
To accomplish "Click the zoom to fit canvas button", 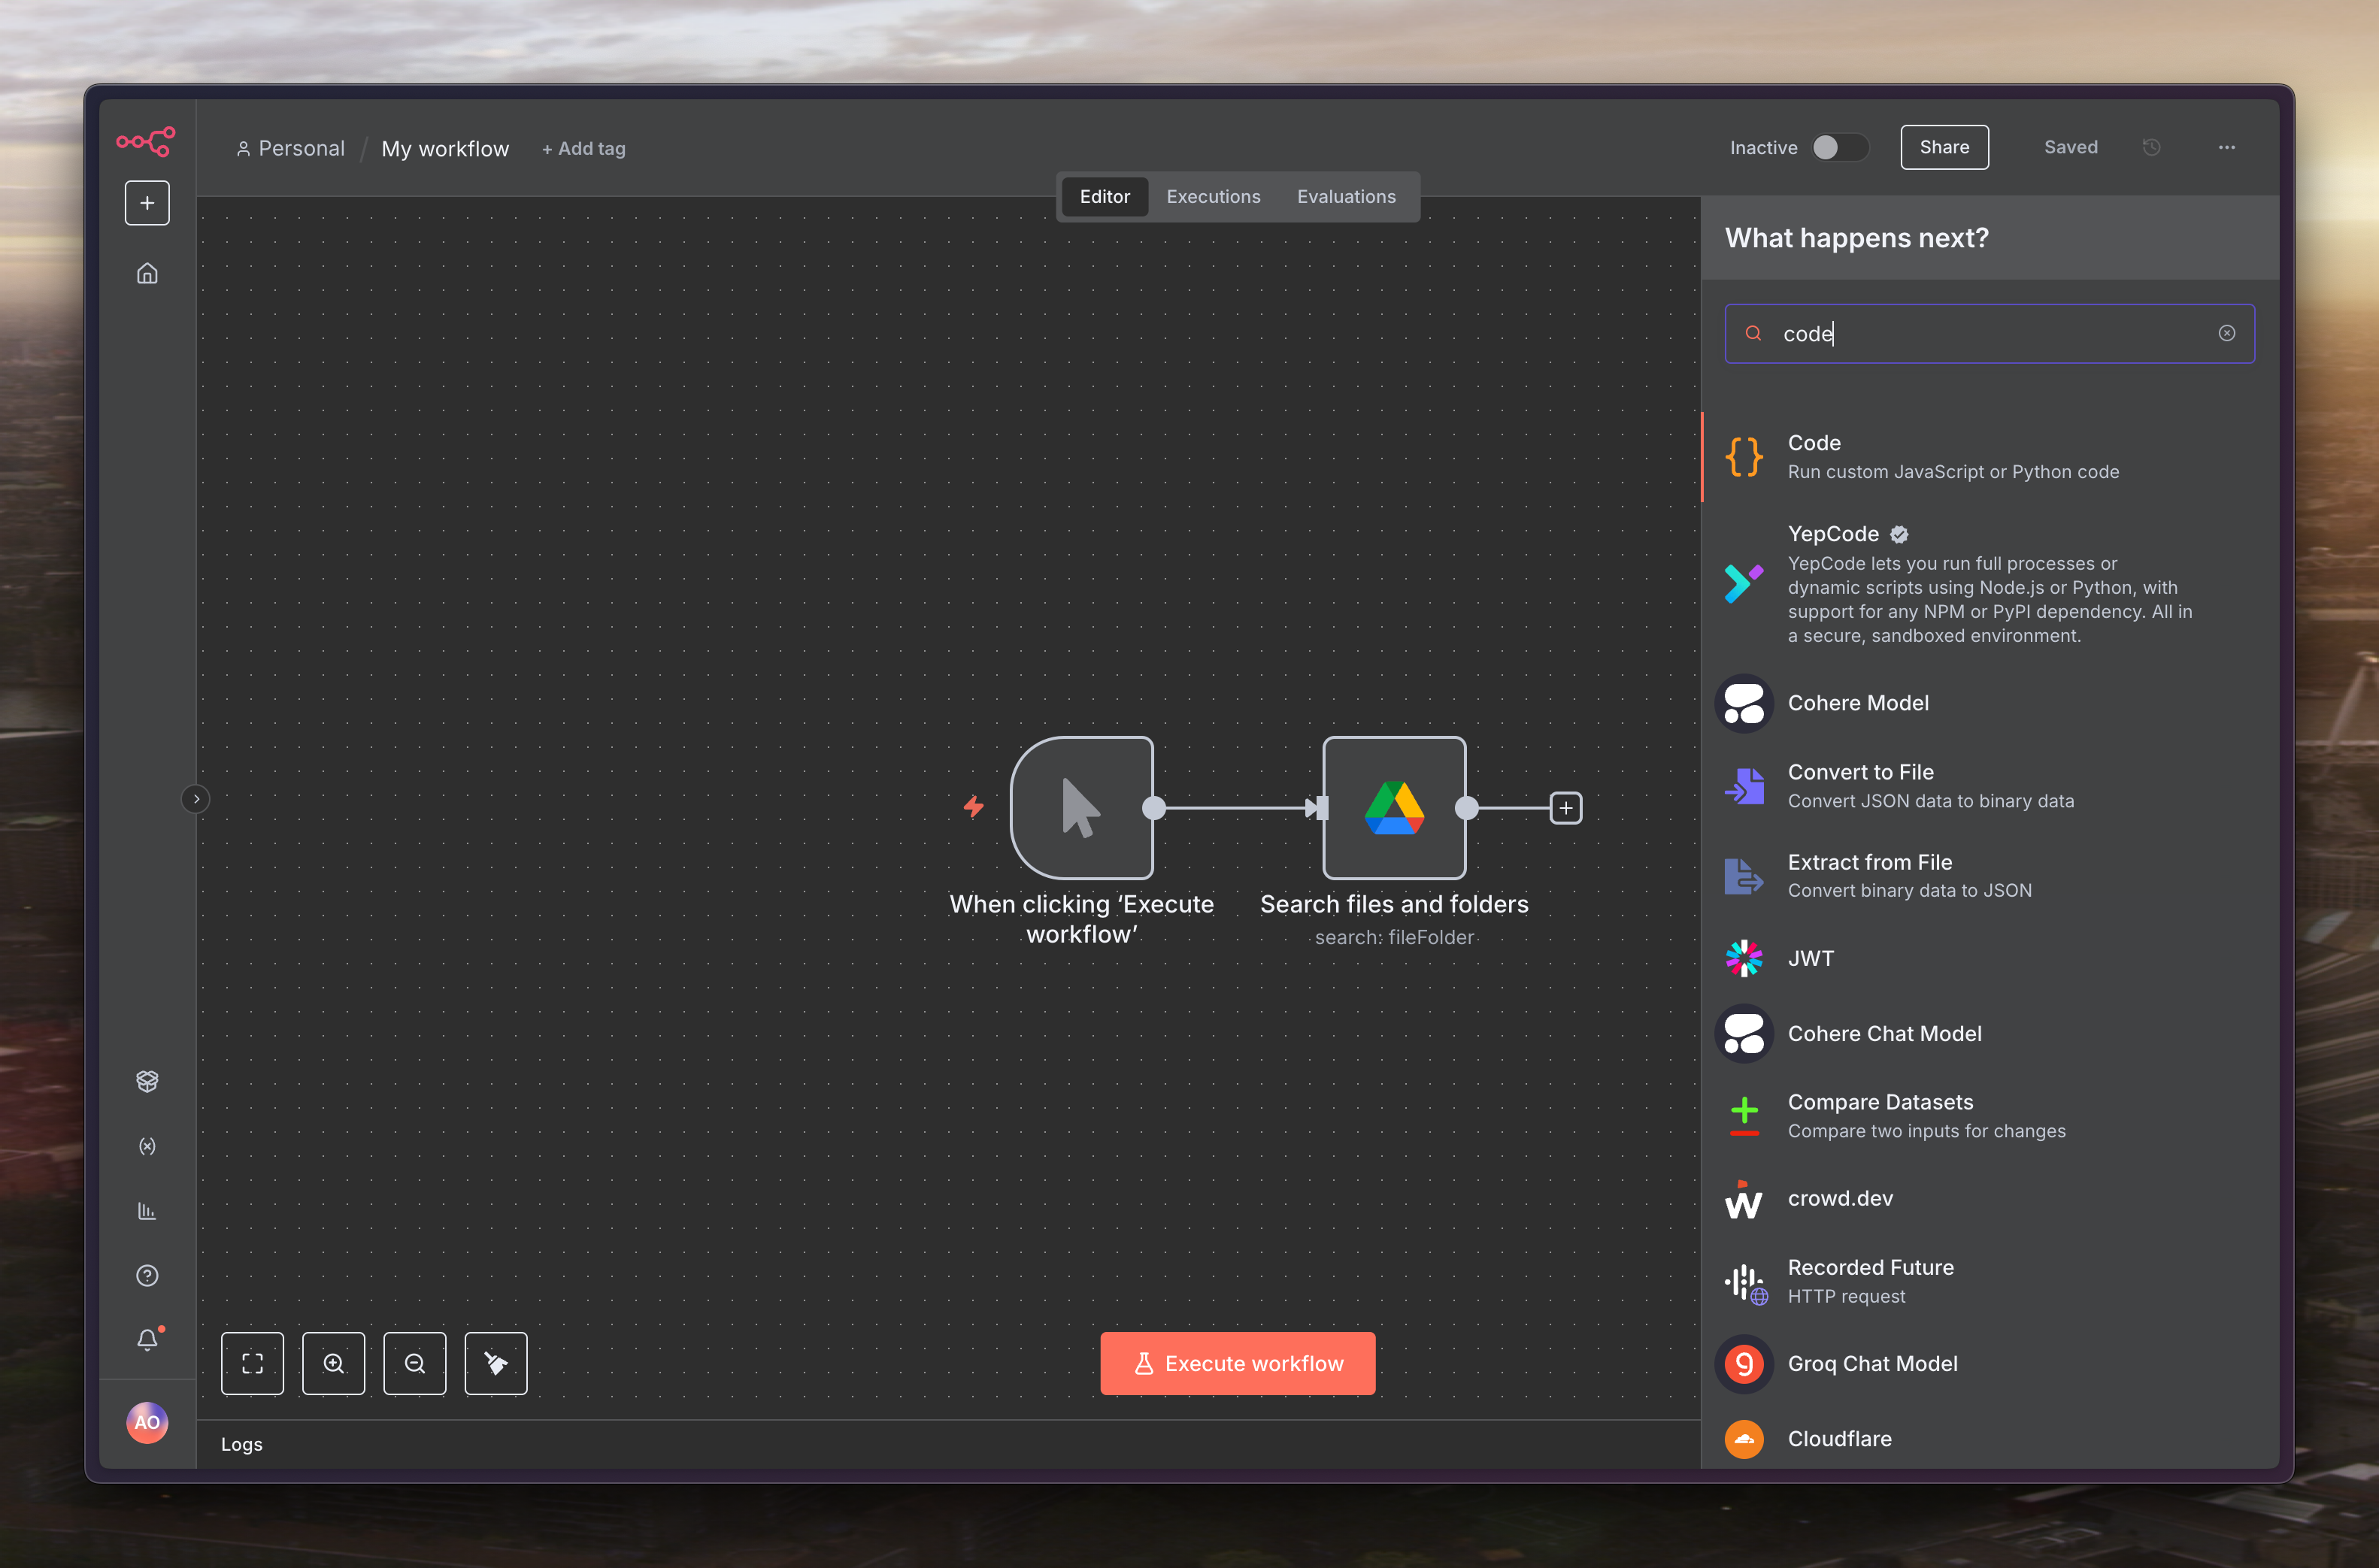I will (252, 1363).
